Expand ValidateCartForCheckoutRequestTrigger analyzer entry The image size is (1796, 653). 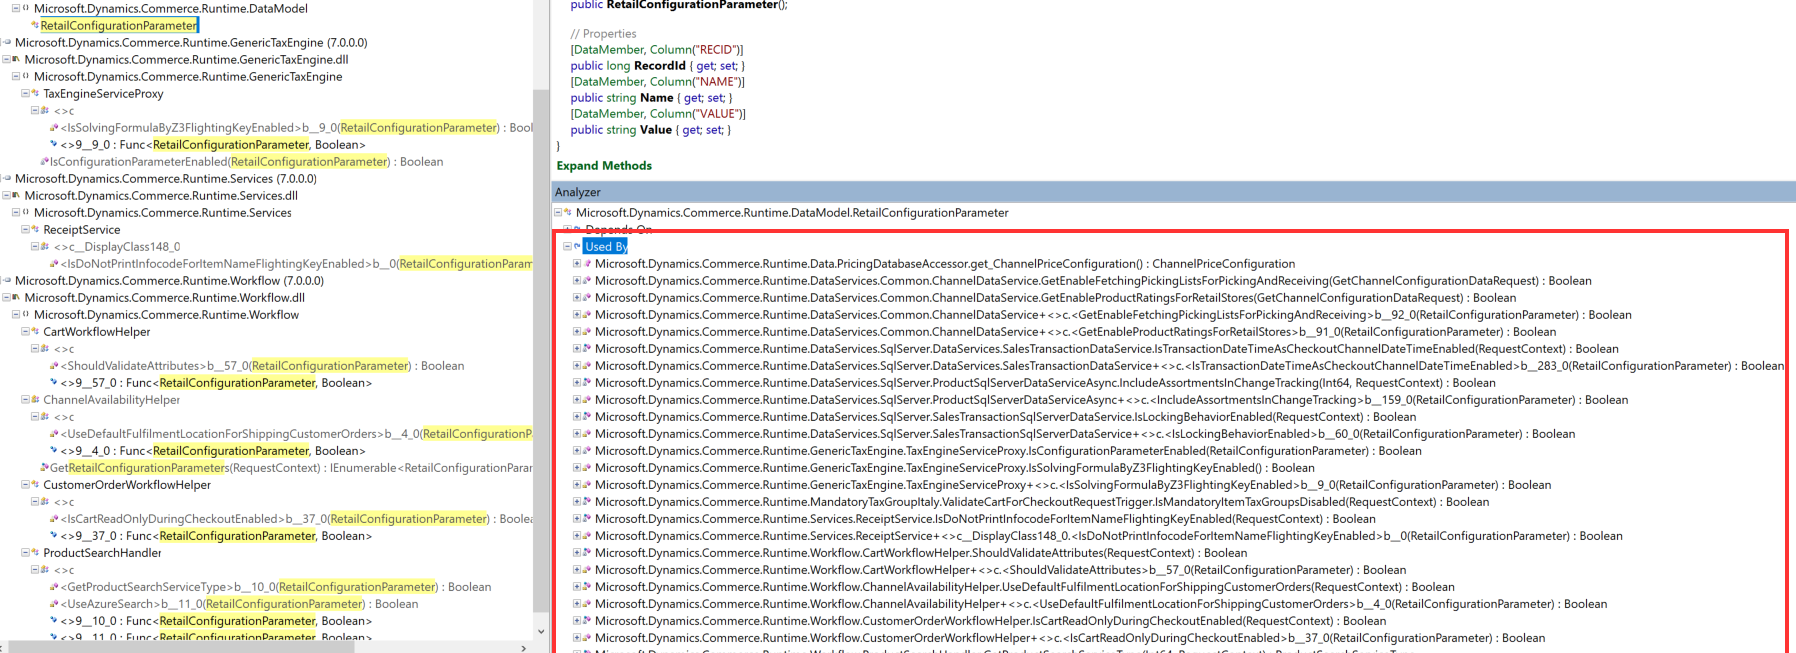coord(577,501)
